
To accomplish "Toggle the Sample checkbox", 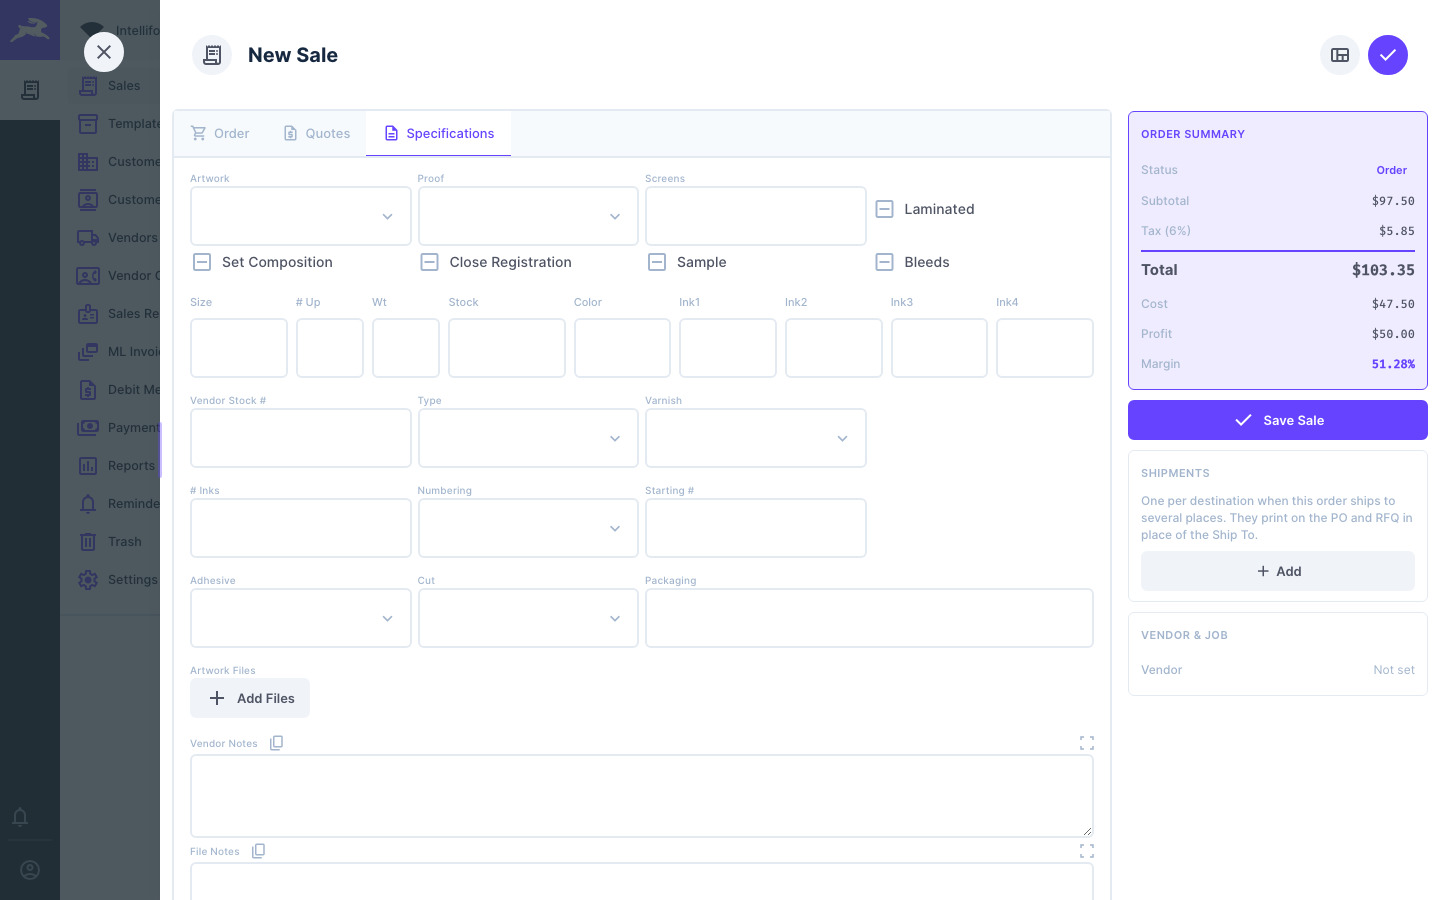I will (x=657, y=262).
